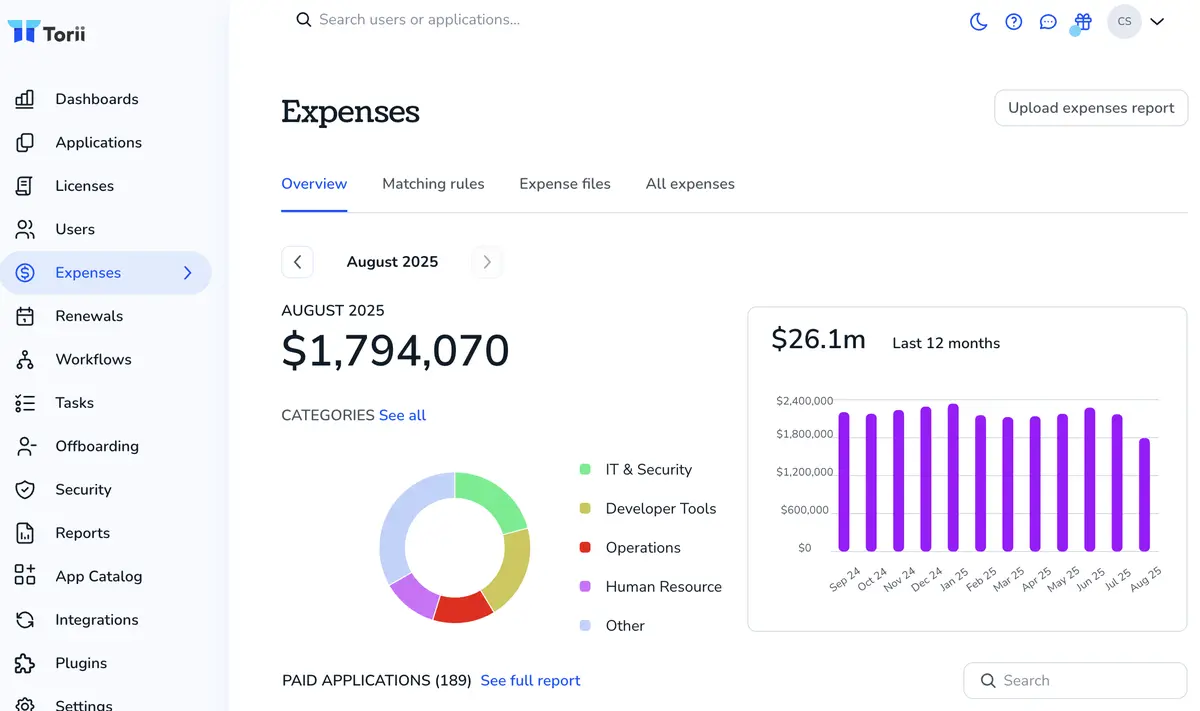Go to previous month with left chevron

297,262
